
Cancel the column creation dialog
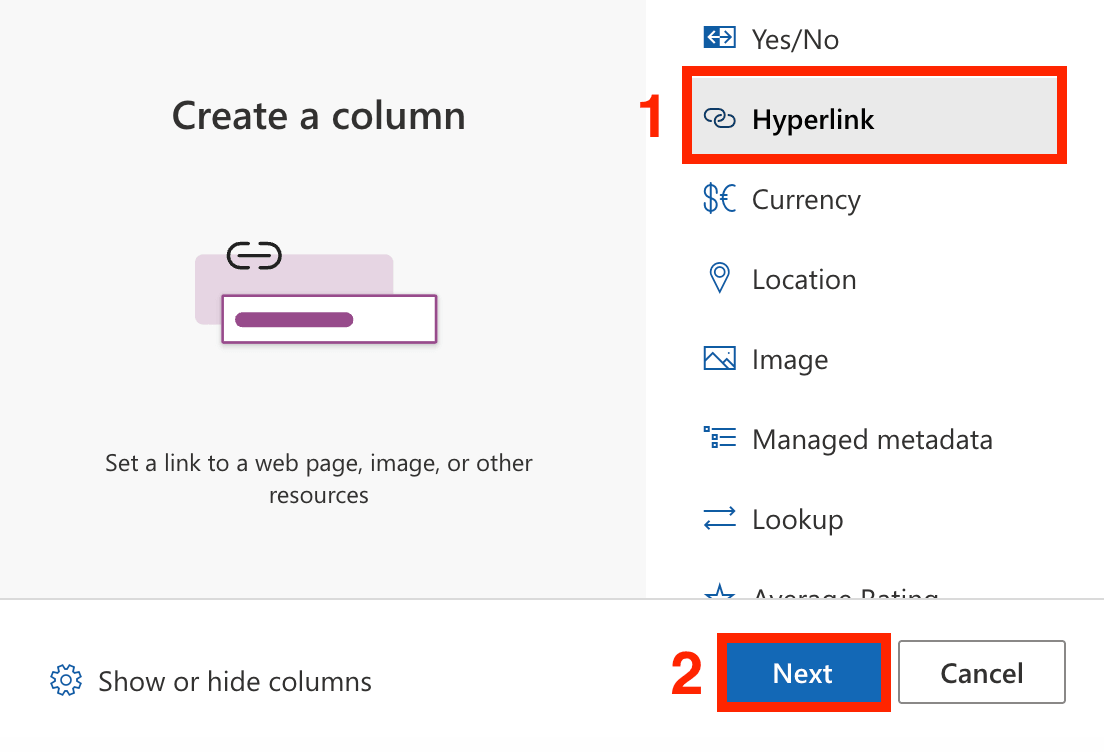981,672
